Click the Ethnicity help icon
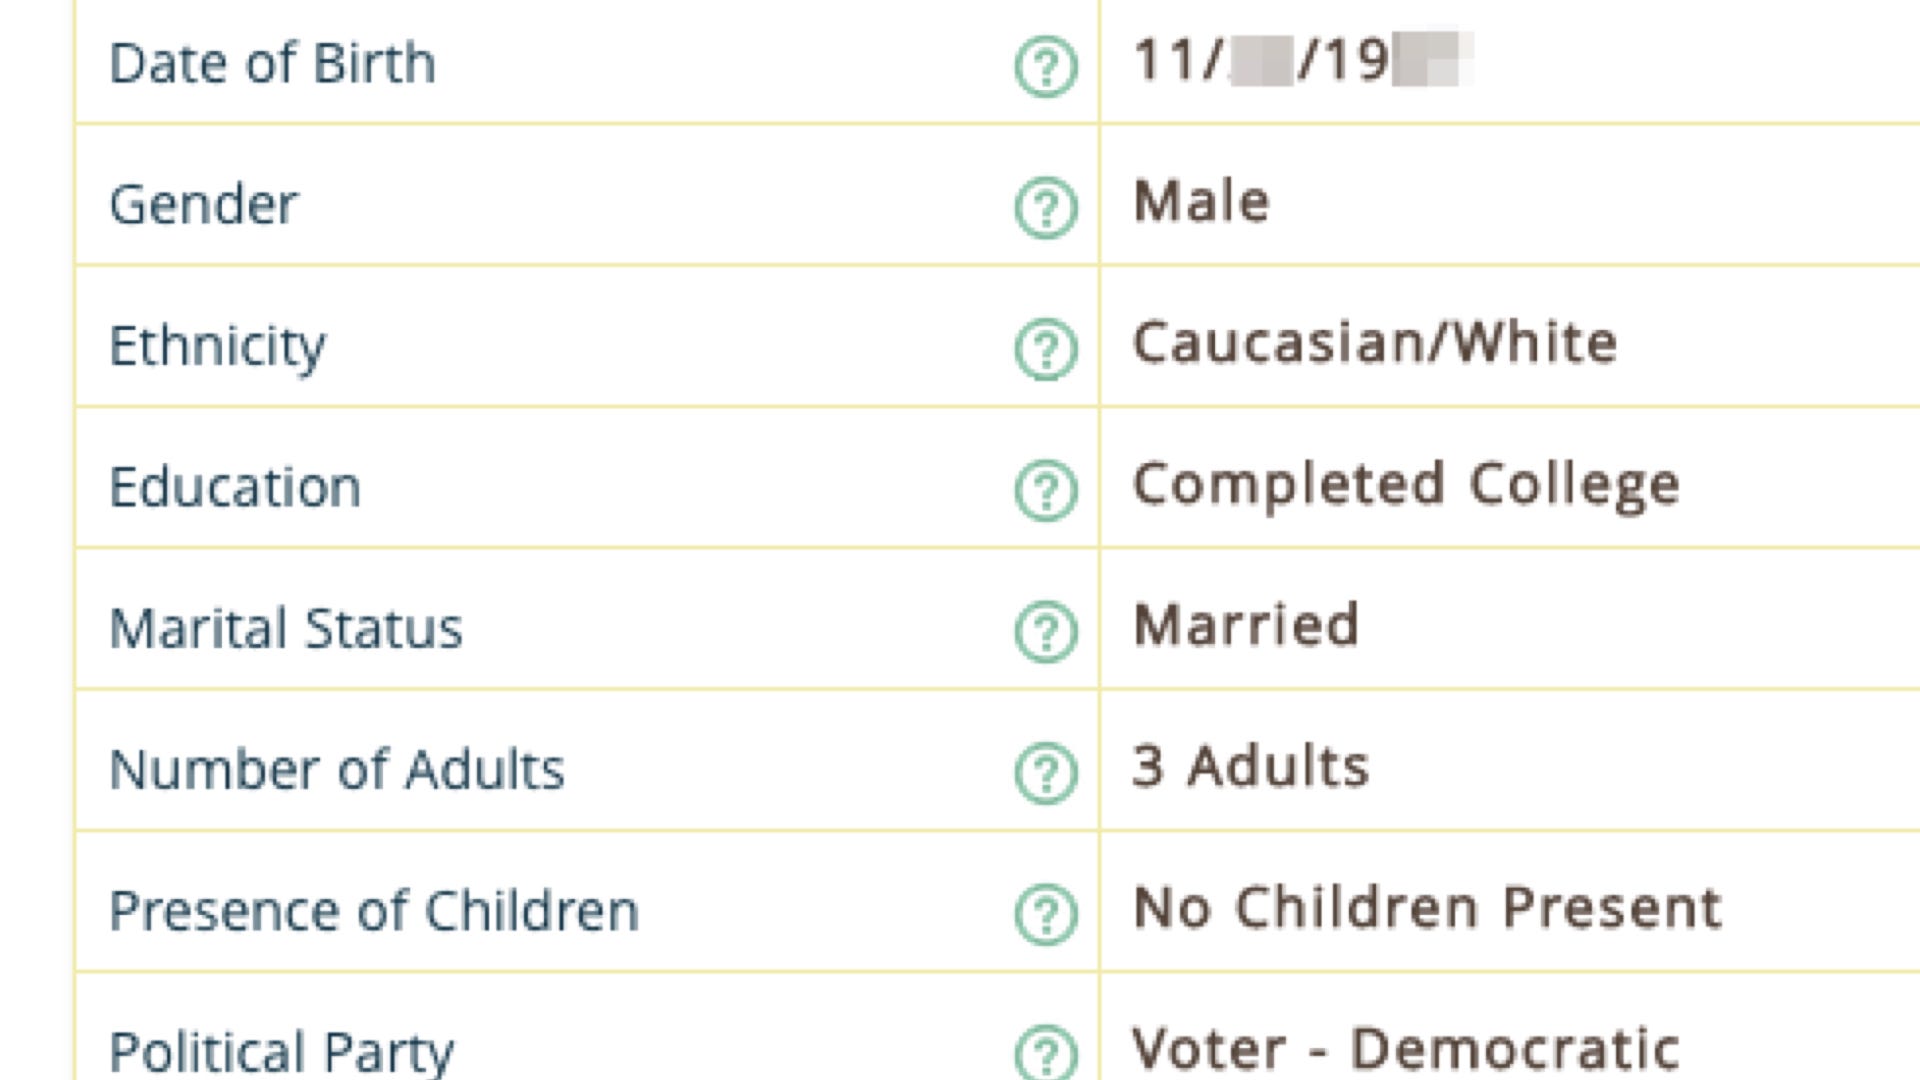The height and width of the screenshot is (1080, 1920). [x=1046, y=348]
